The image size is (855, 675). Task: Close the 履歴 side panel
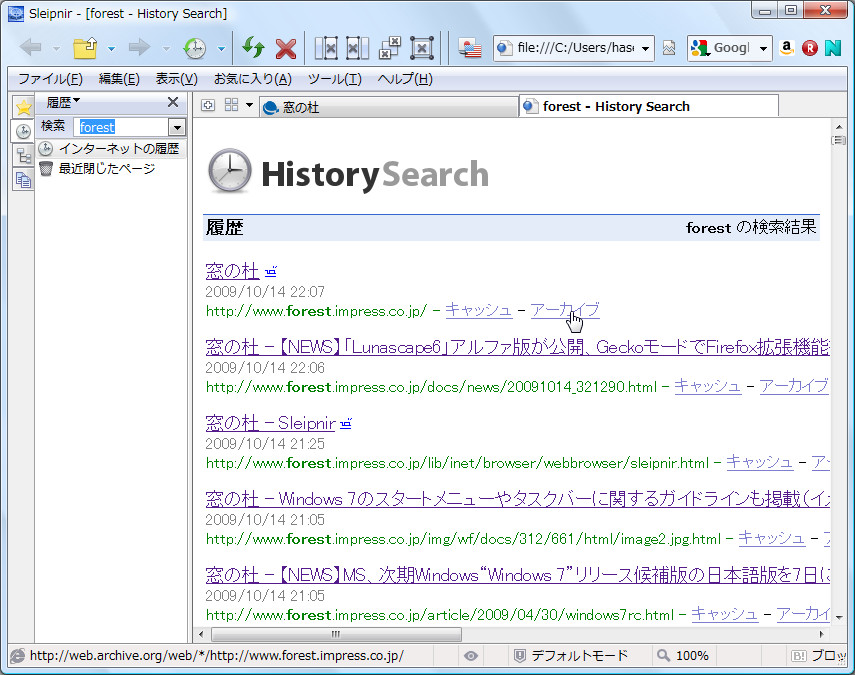pos(173,102)
